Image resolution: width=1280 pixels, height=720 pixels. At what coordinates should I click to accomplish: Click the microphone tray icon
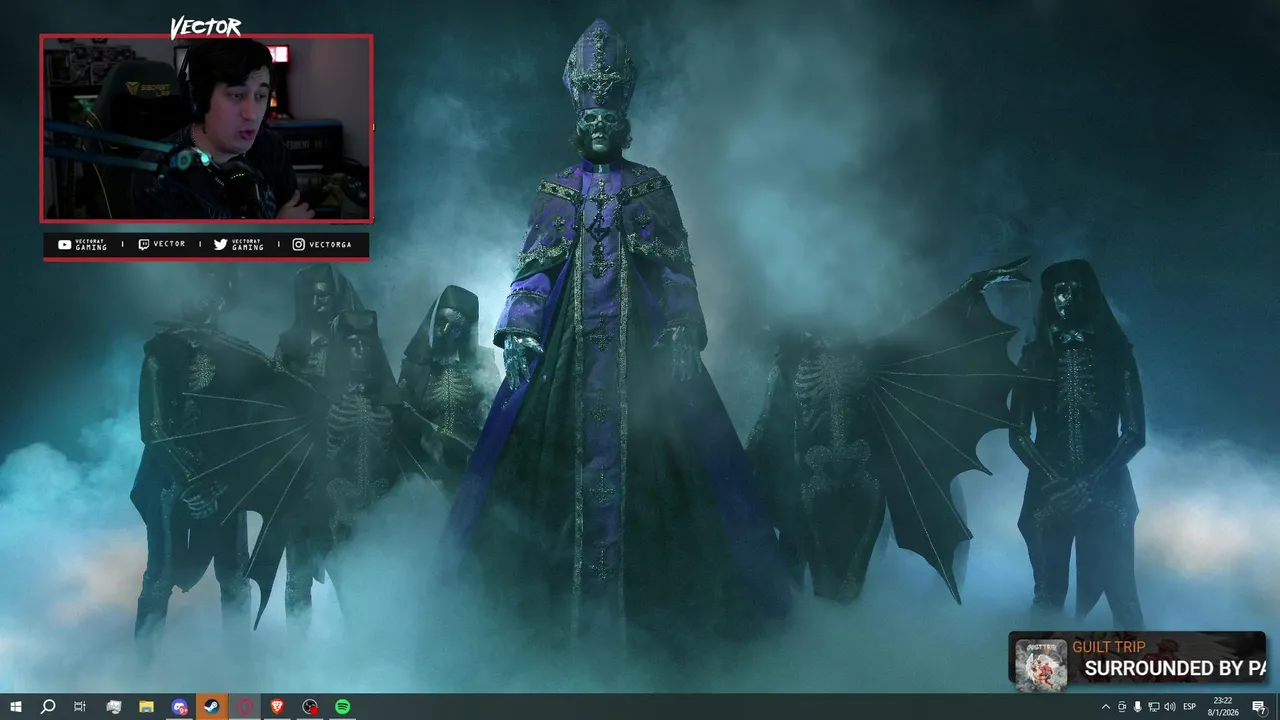[x=1138, y=707]
